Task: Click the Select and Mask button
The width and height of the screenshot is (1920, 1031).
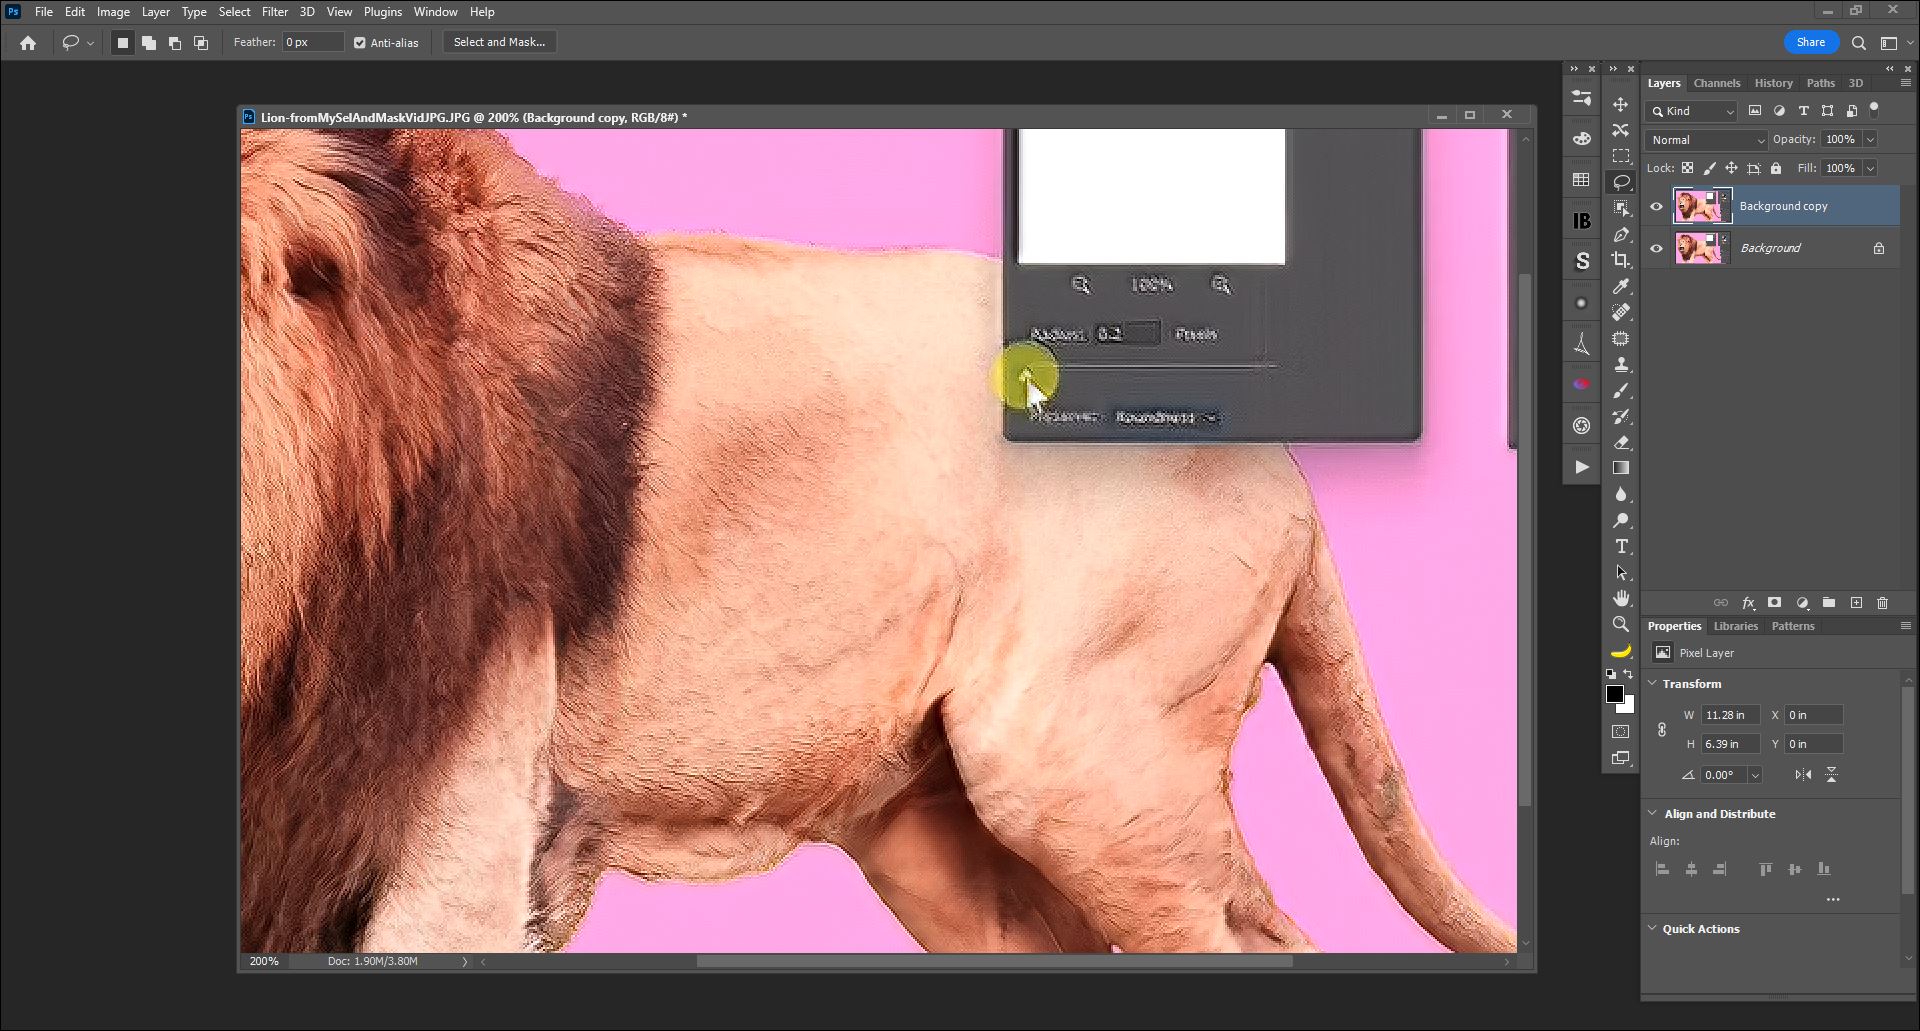Action: pos(499,42)
